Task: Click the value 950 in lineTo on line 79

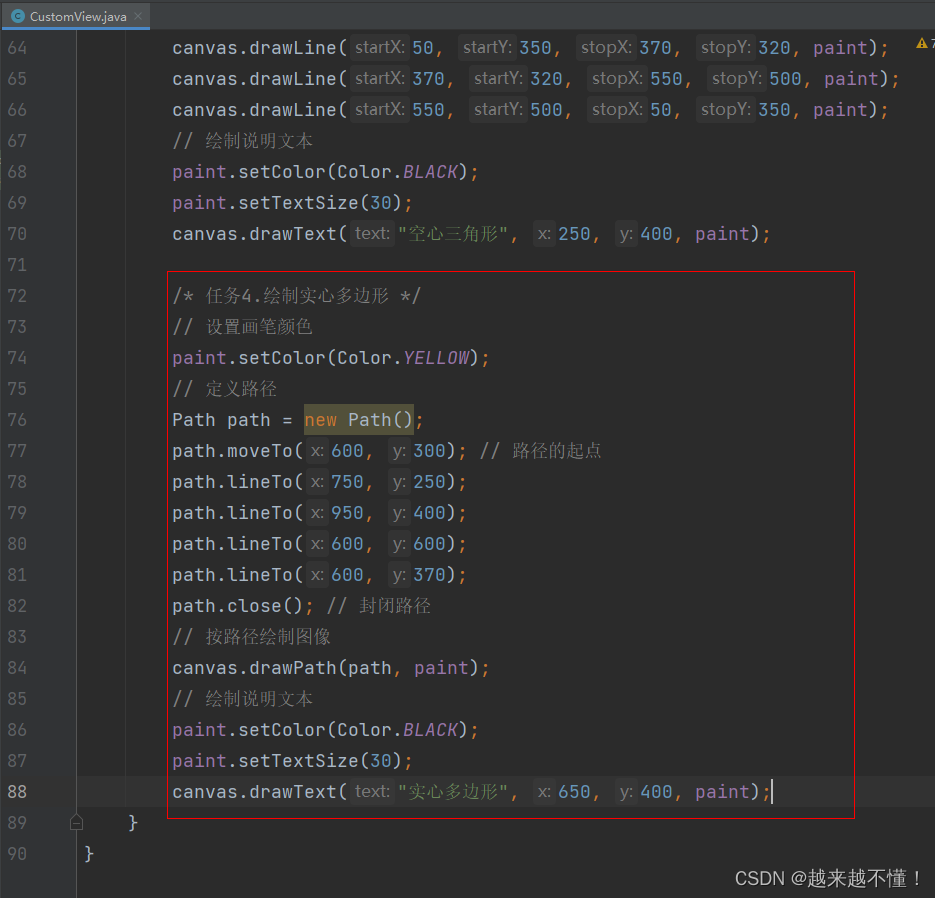Action: (347, 513)
